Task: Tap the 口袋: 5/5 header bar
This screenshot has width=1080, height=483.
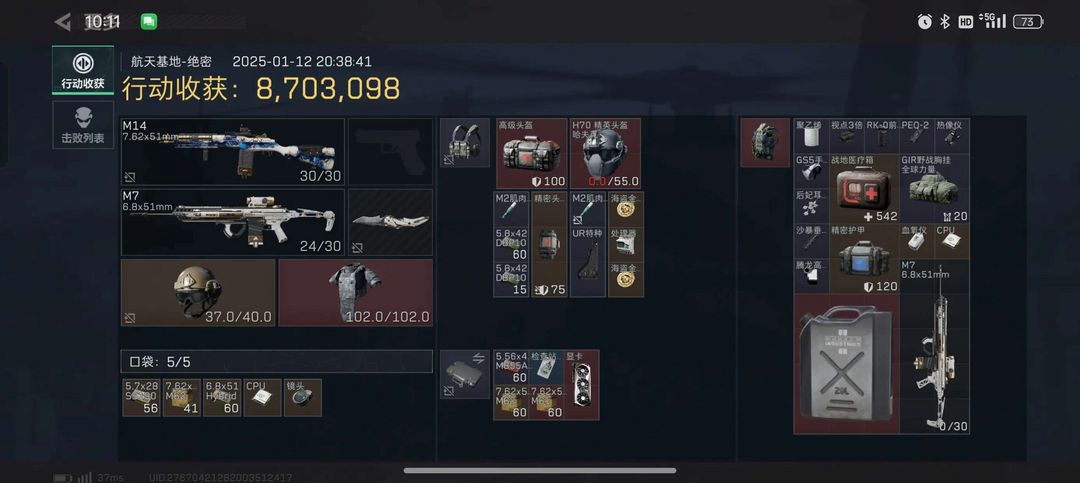Action: pyautogui.click(x=277, y=361)
